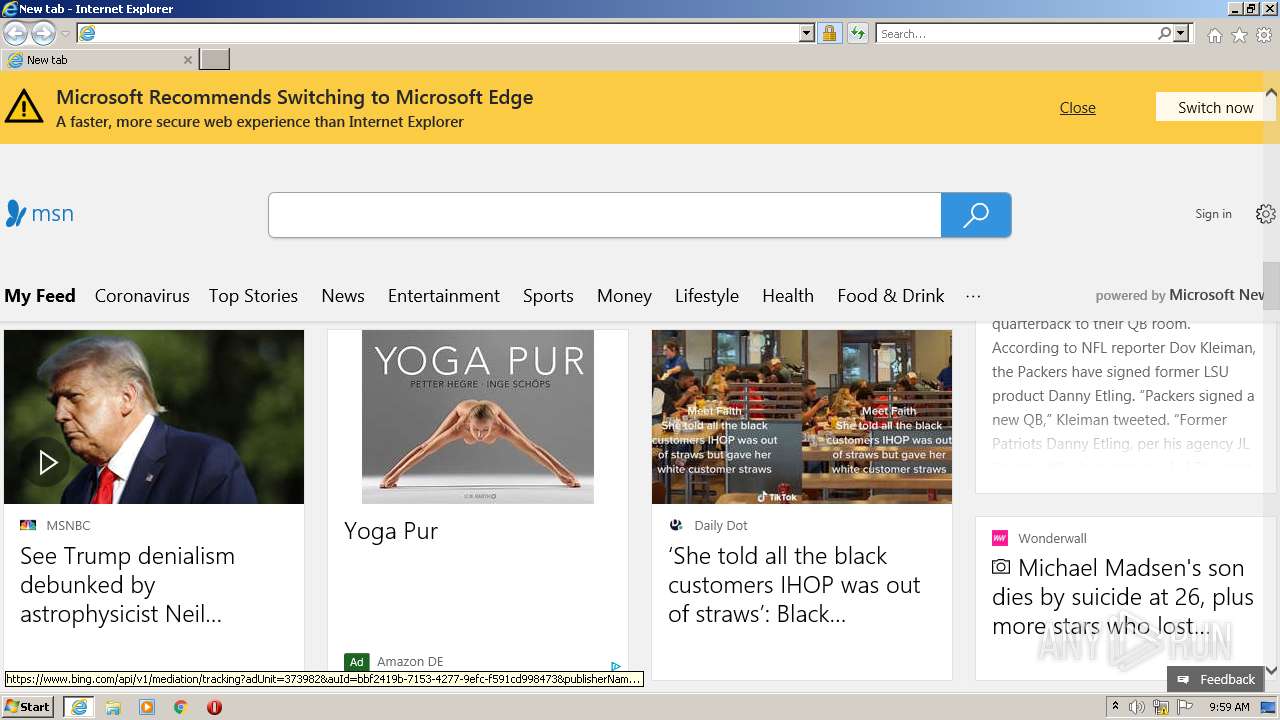Go to the Health section
The height and width of the screenshot is (720, 1280).
(788, 296)
